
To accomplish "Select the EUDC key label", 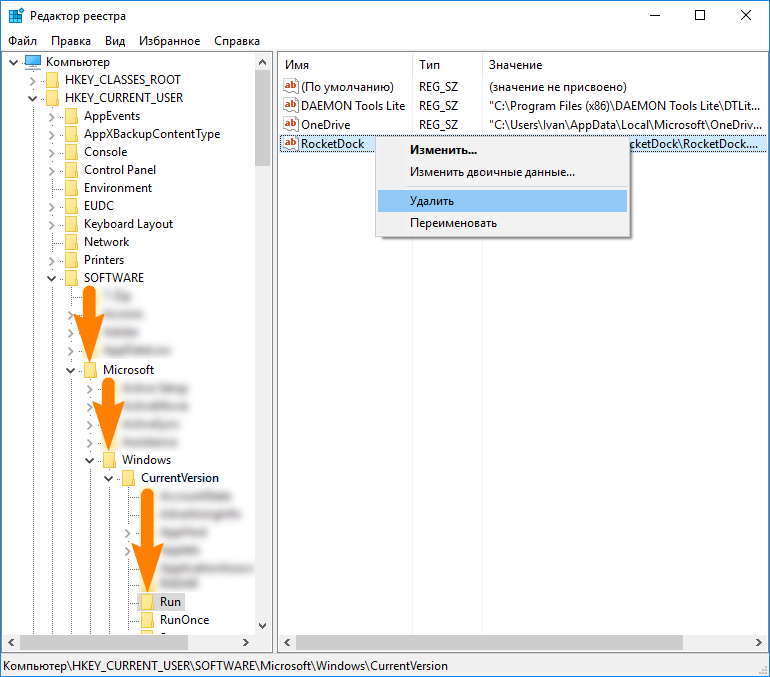I will point(99,206).
